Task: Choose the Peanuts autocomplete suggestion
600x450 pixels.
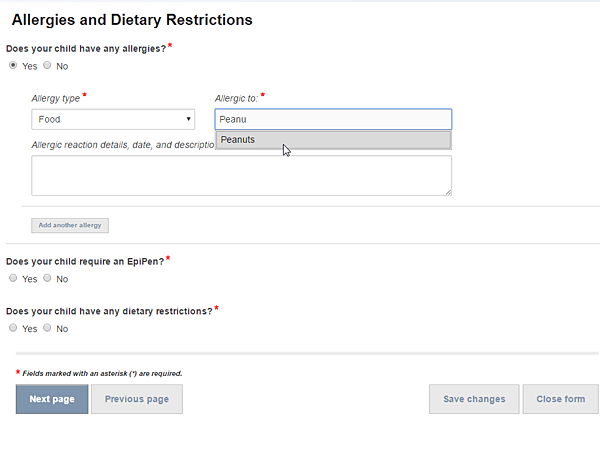Action: click(333, 140)
